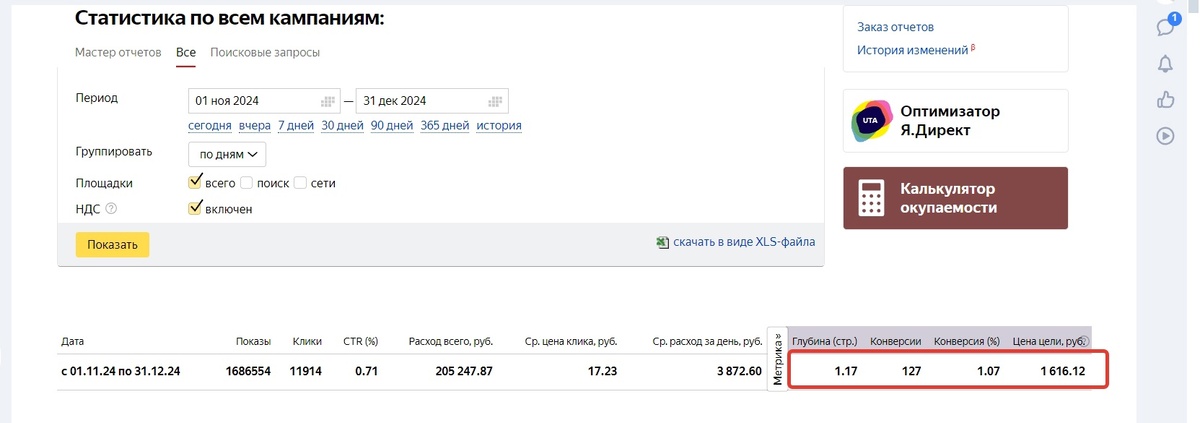Click the yellow Показать button

point(112,244)
